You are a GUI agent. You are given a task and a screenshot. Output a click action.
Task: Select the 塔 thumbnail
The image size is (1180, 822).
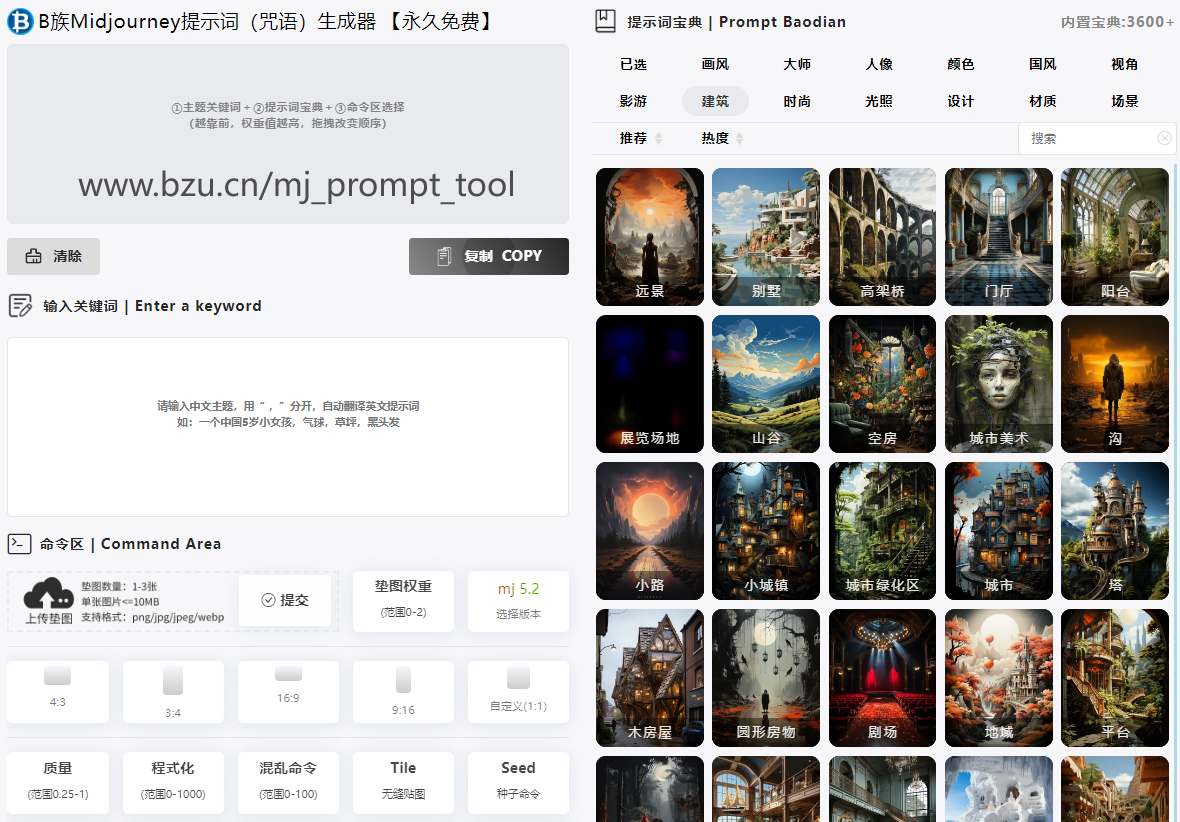(1115, 531)
